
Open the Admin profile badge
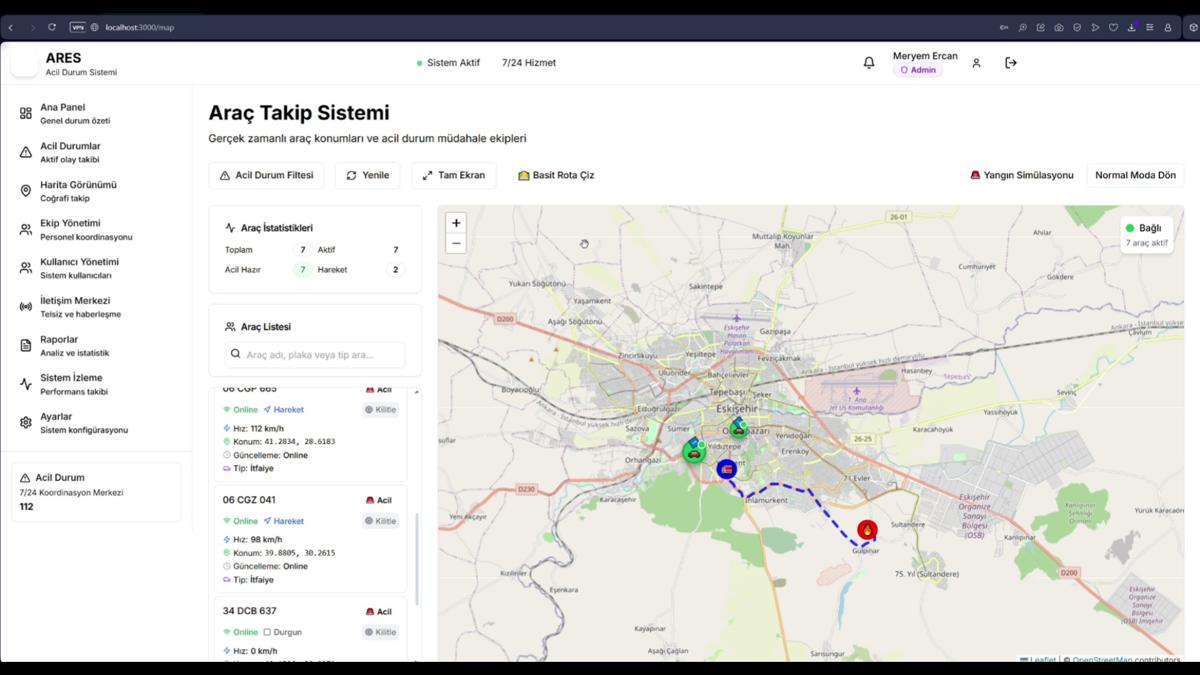[x=918, y=70]
